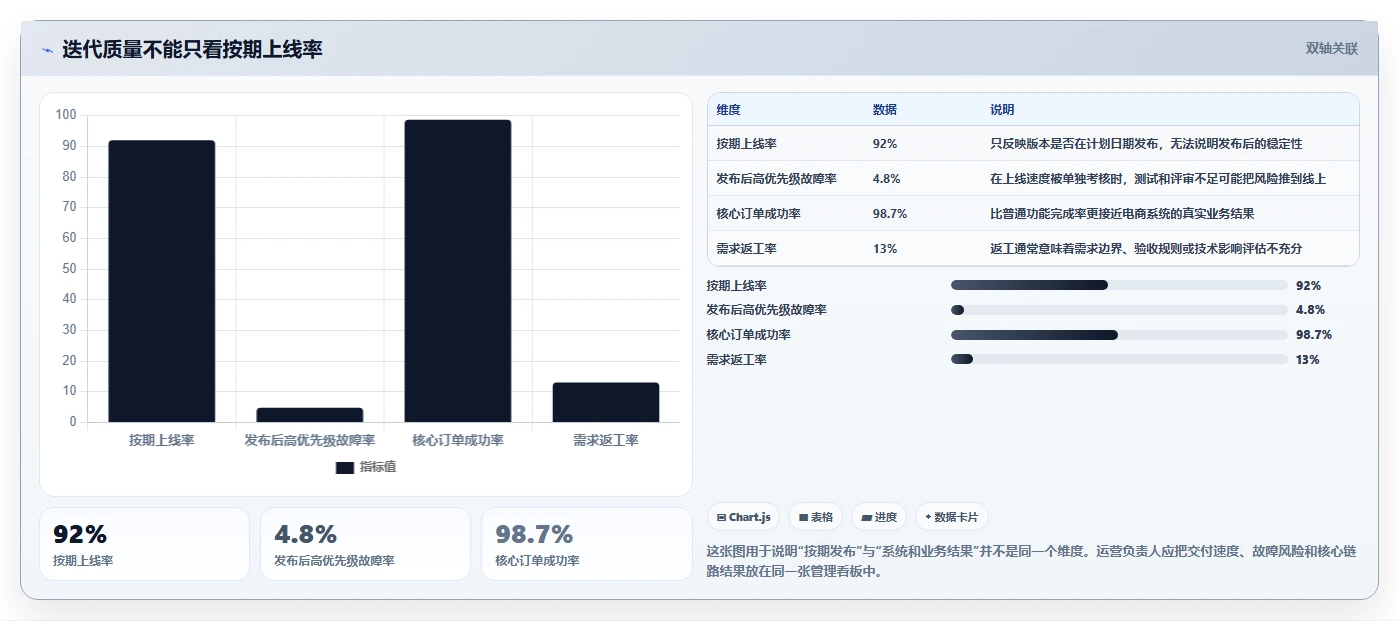Click the pulse icon beside the dashboard title
The width and height of the screenshot is (1399, 621).
pyautogui.click(x=47, y=50)
